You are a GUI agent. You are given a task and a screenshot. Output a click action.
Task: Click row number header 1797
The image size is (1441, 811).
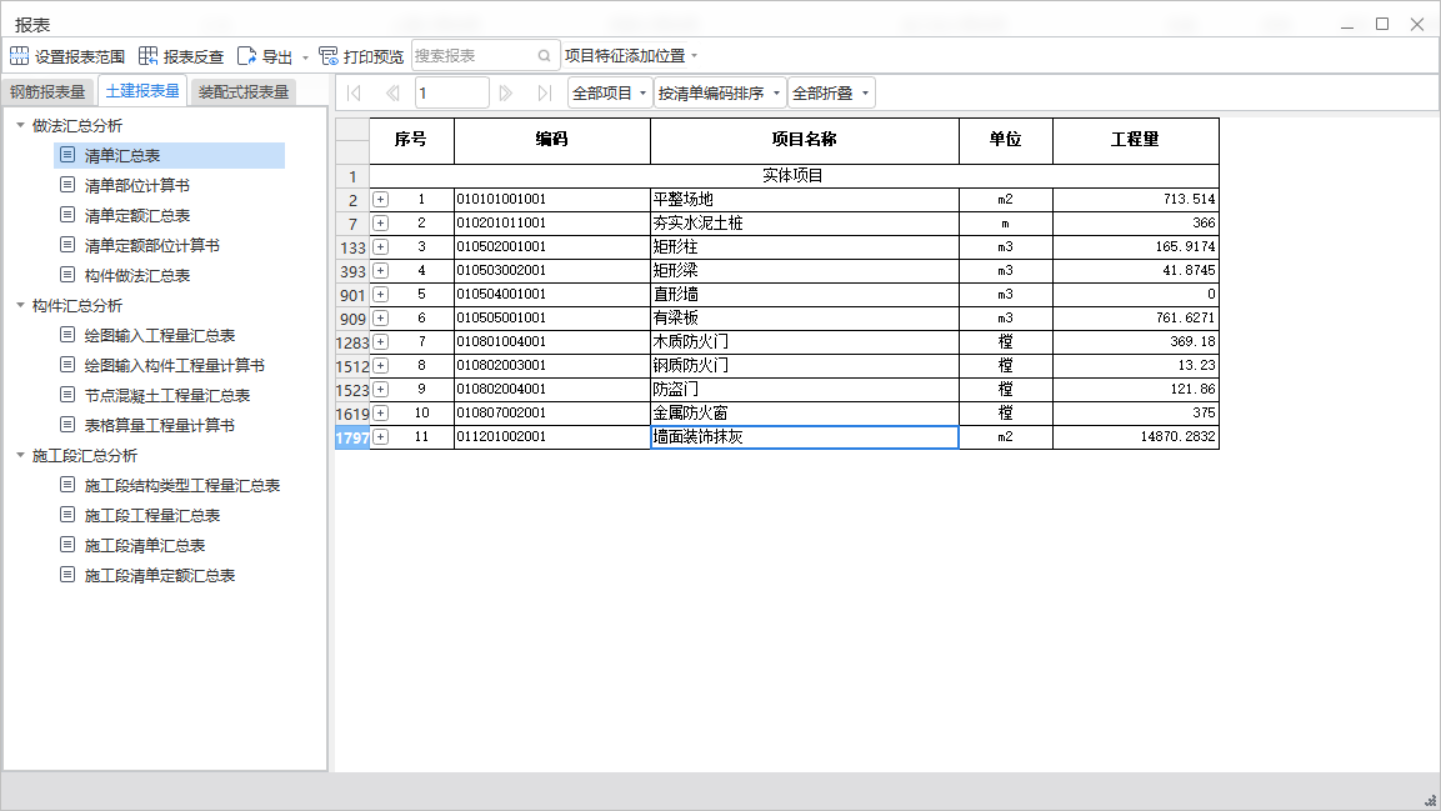(x=352, y=437)
